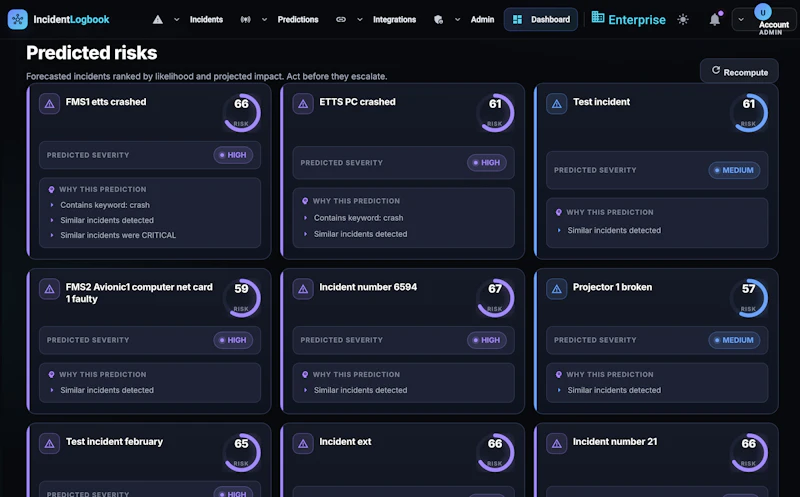Click the Integrations link chain icon
The width and height of the screenshot is (800, 497).
click(341, 19)
